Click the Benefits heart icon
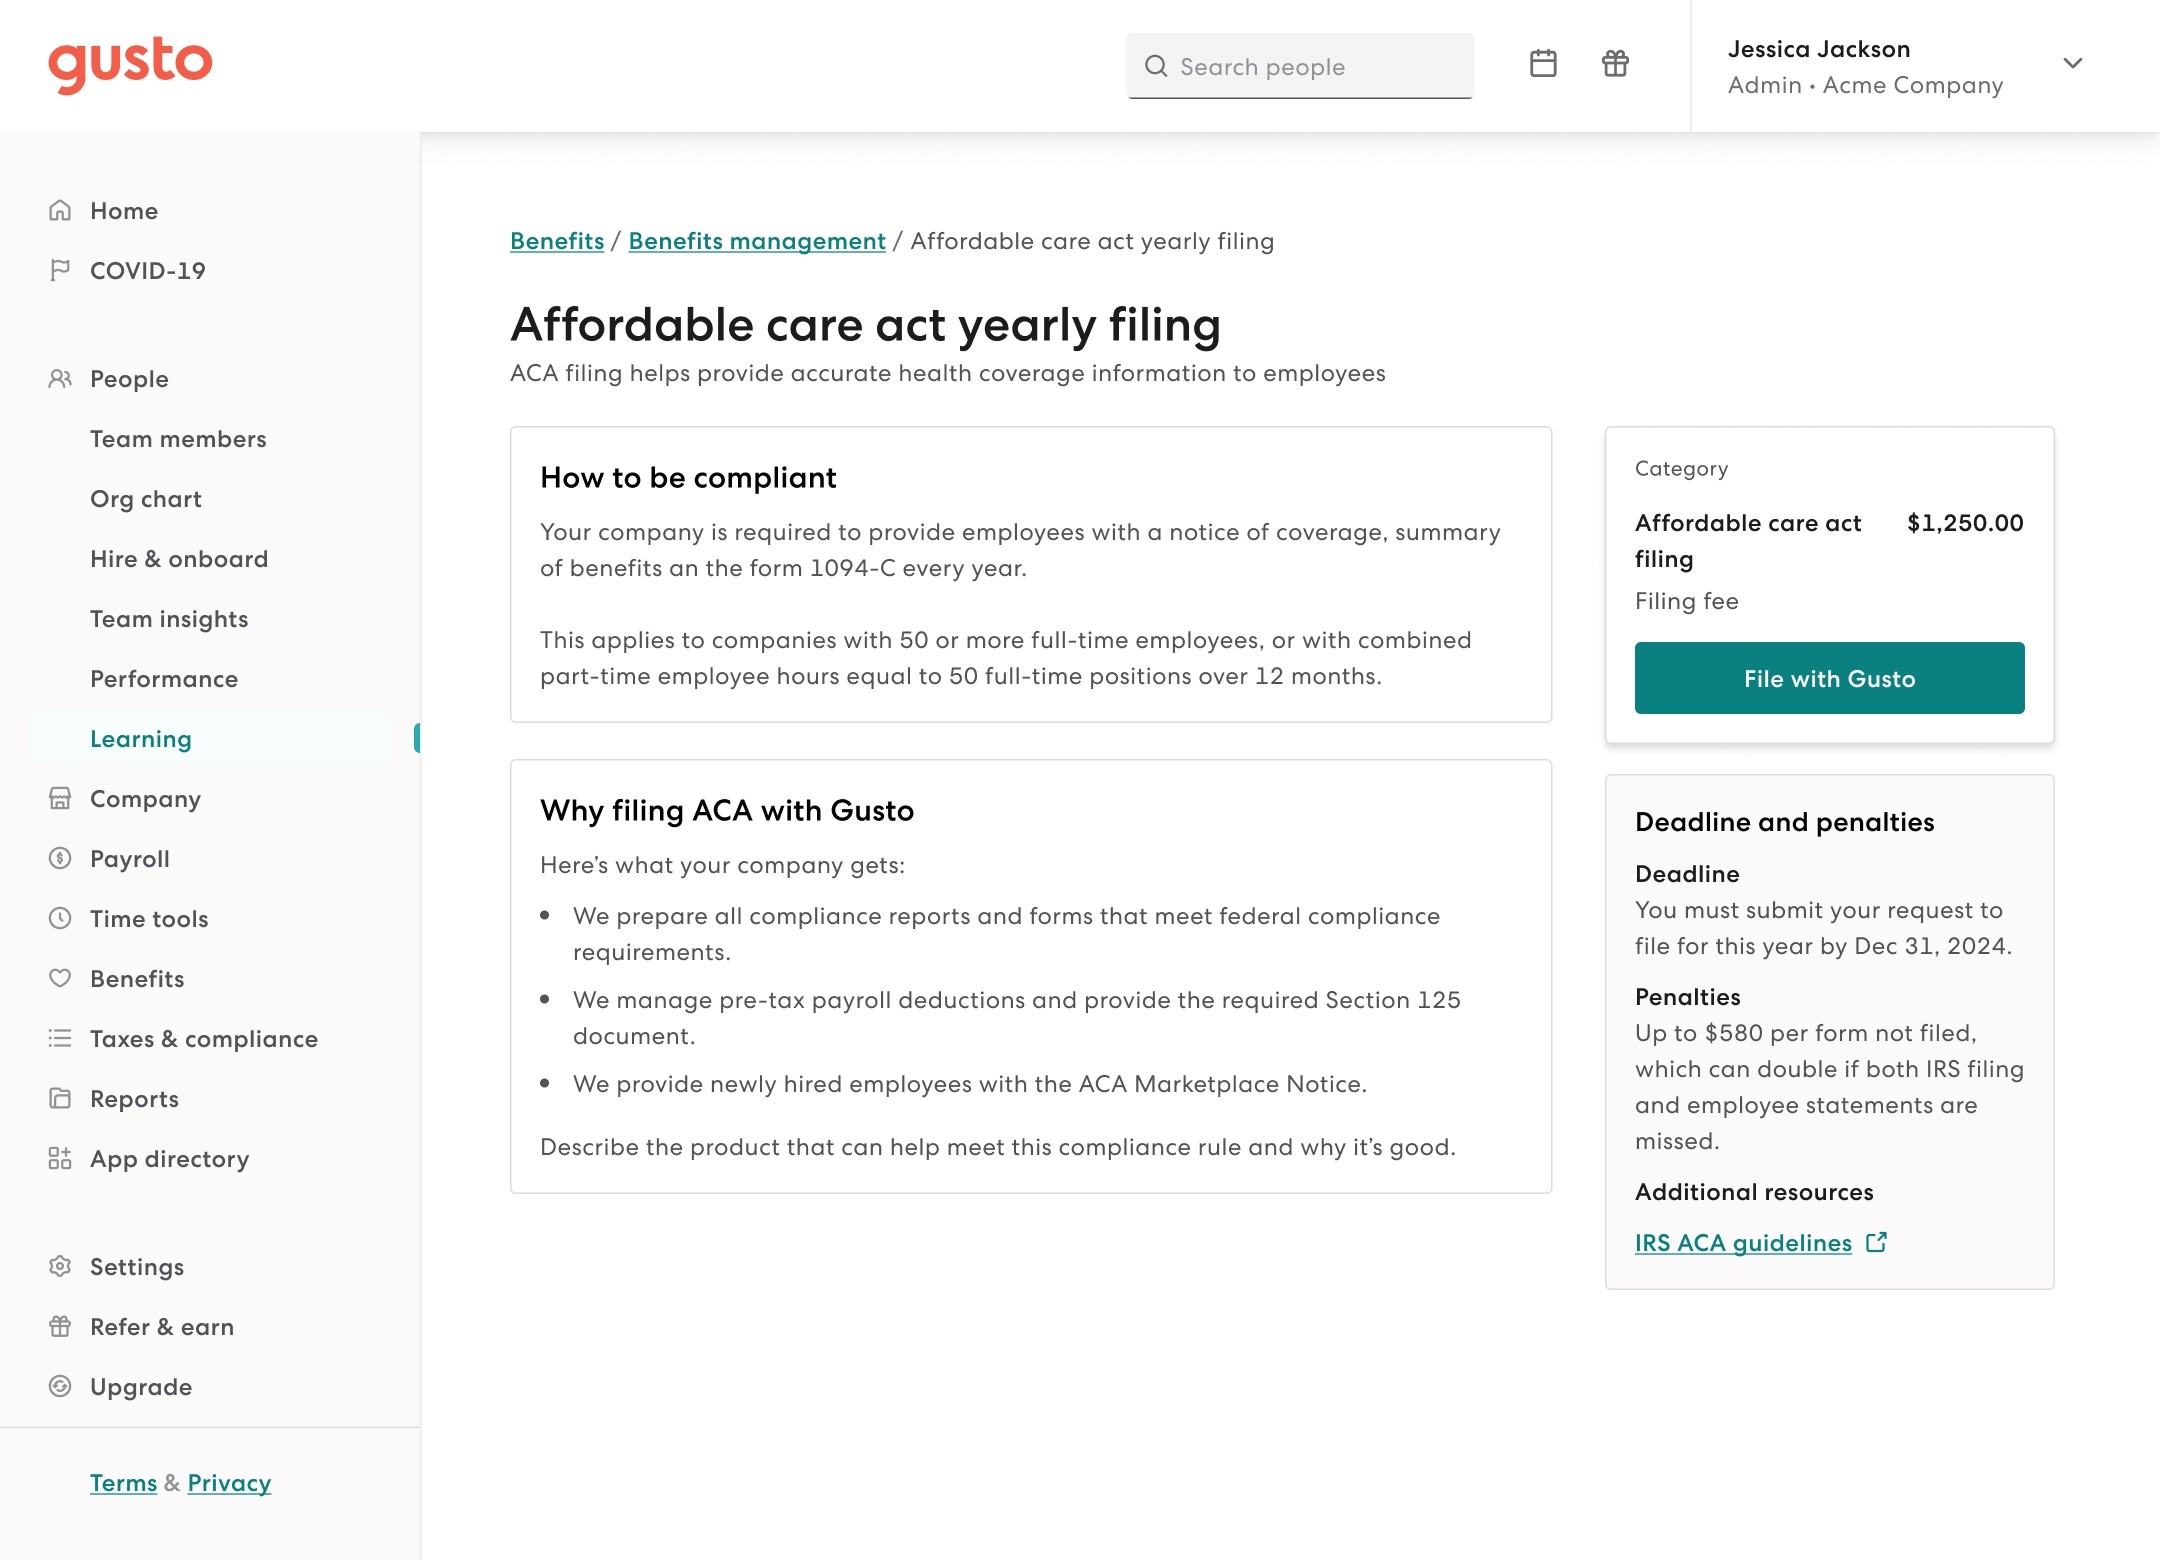Screen dimensions: 2160x1560 60,979
